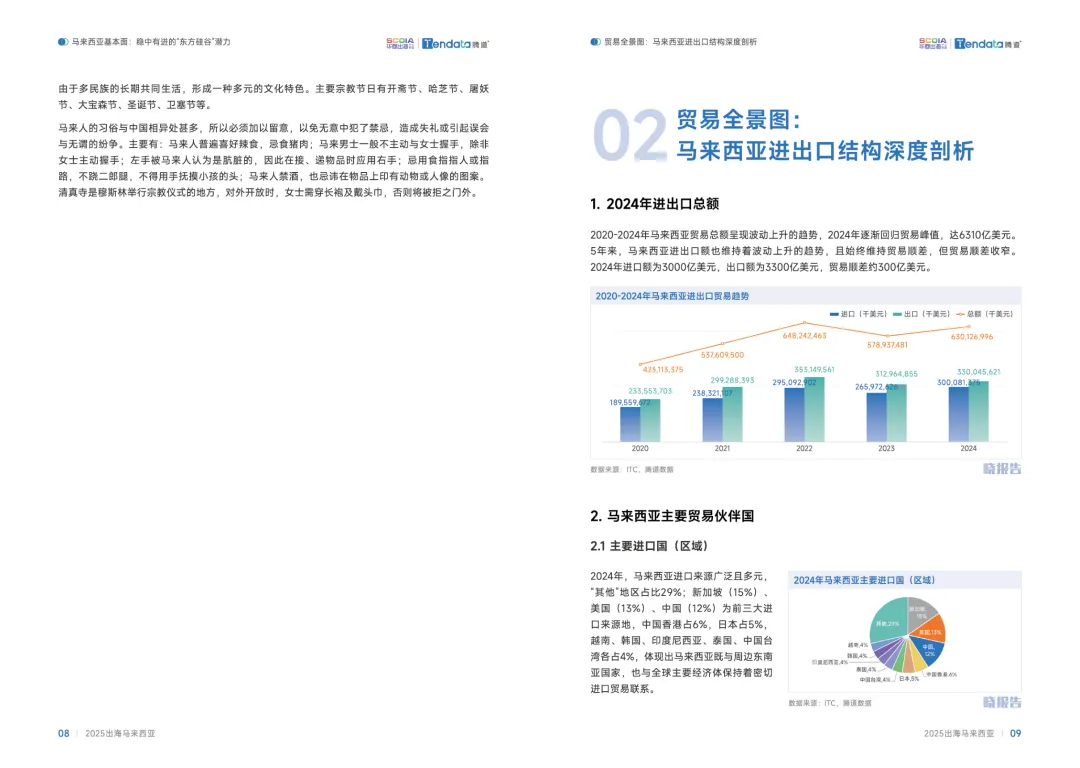Image resolution: width=1080 pixels, height=768 pixels.
Task: Click total value 630,126,996
Action: [x=972, y=337]
